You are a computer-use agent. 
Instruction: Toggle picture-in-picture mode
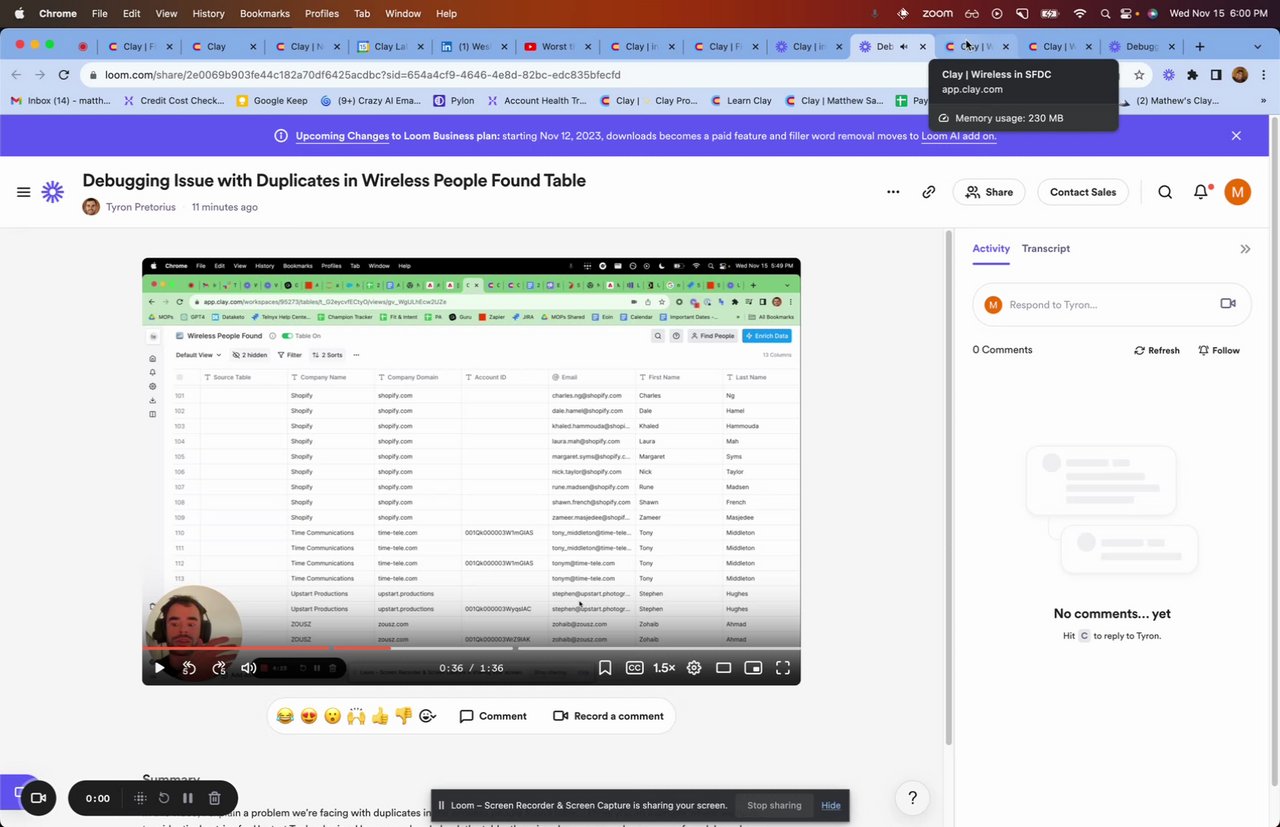click(x=753, y=668)
